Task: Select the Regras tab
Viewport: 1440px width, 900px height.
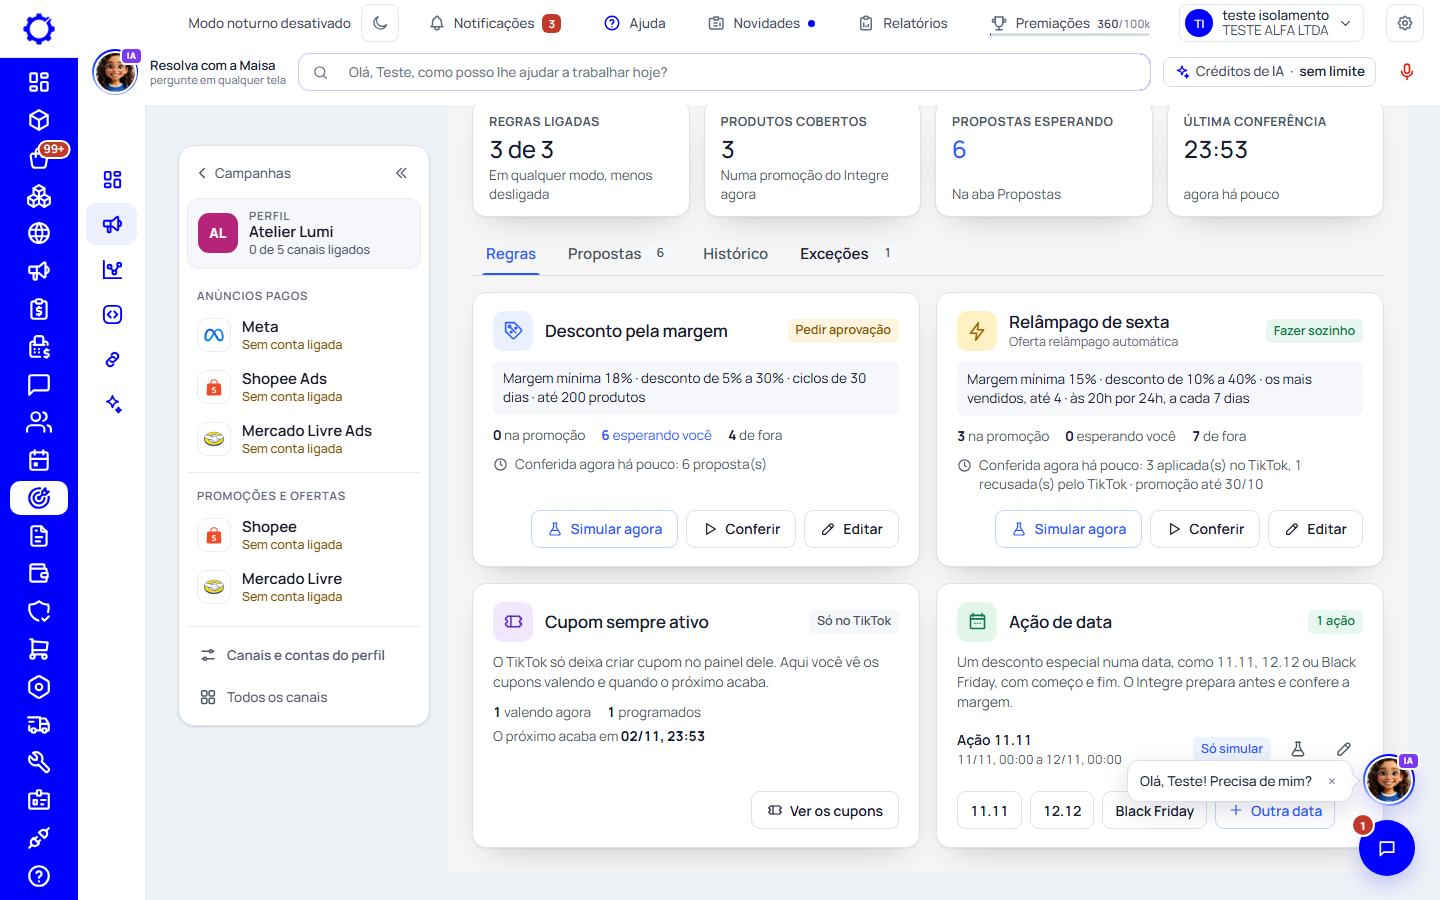Action: 511,254
